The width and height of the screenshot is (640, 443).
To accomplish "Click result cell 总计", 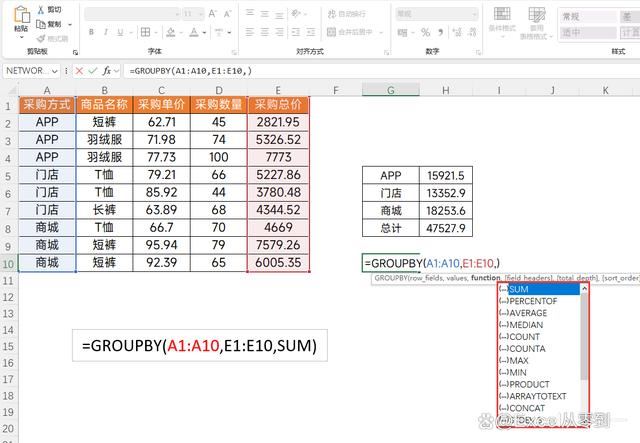I will [391, 228].
